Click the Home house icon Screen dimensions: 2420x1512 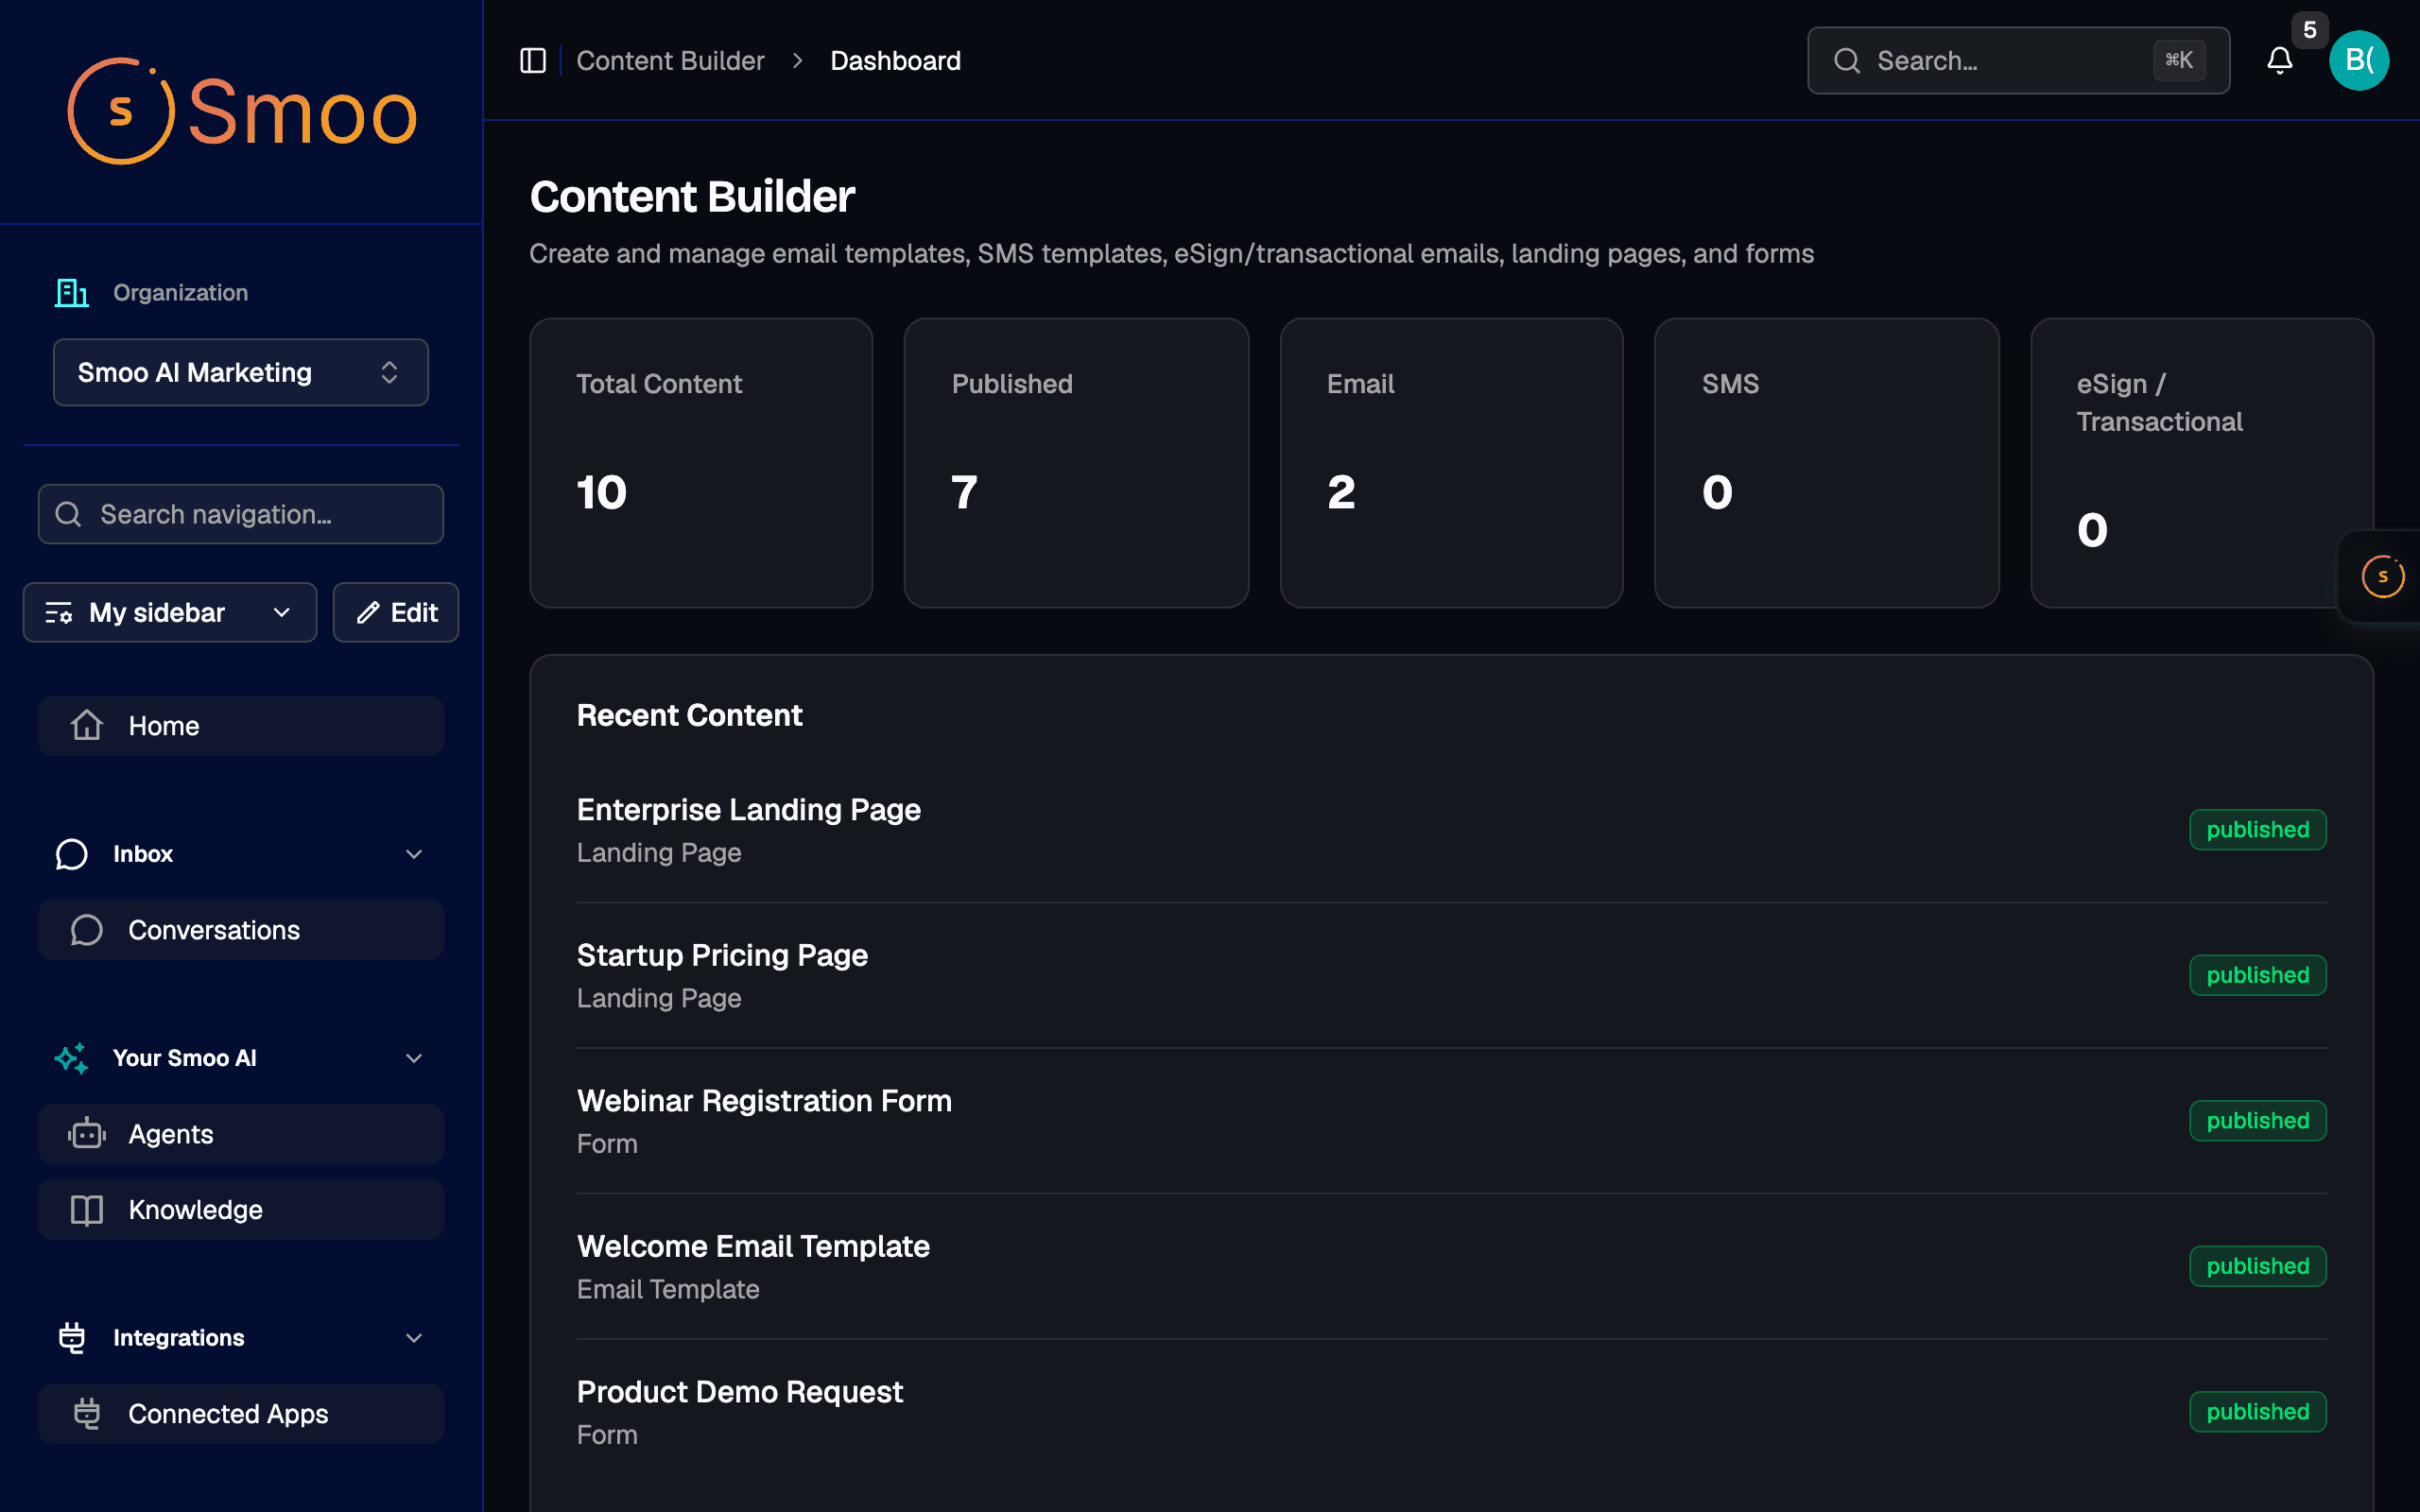[x=87, y=726]
